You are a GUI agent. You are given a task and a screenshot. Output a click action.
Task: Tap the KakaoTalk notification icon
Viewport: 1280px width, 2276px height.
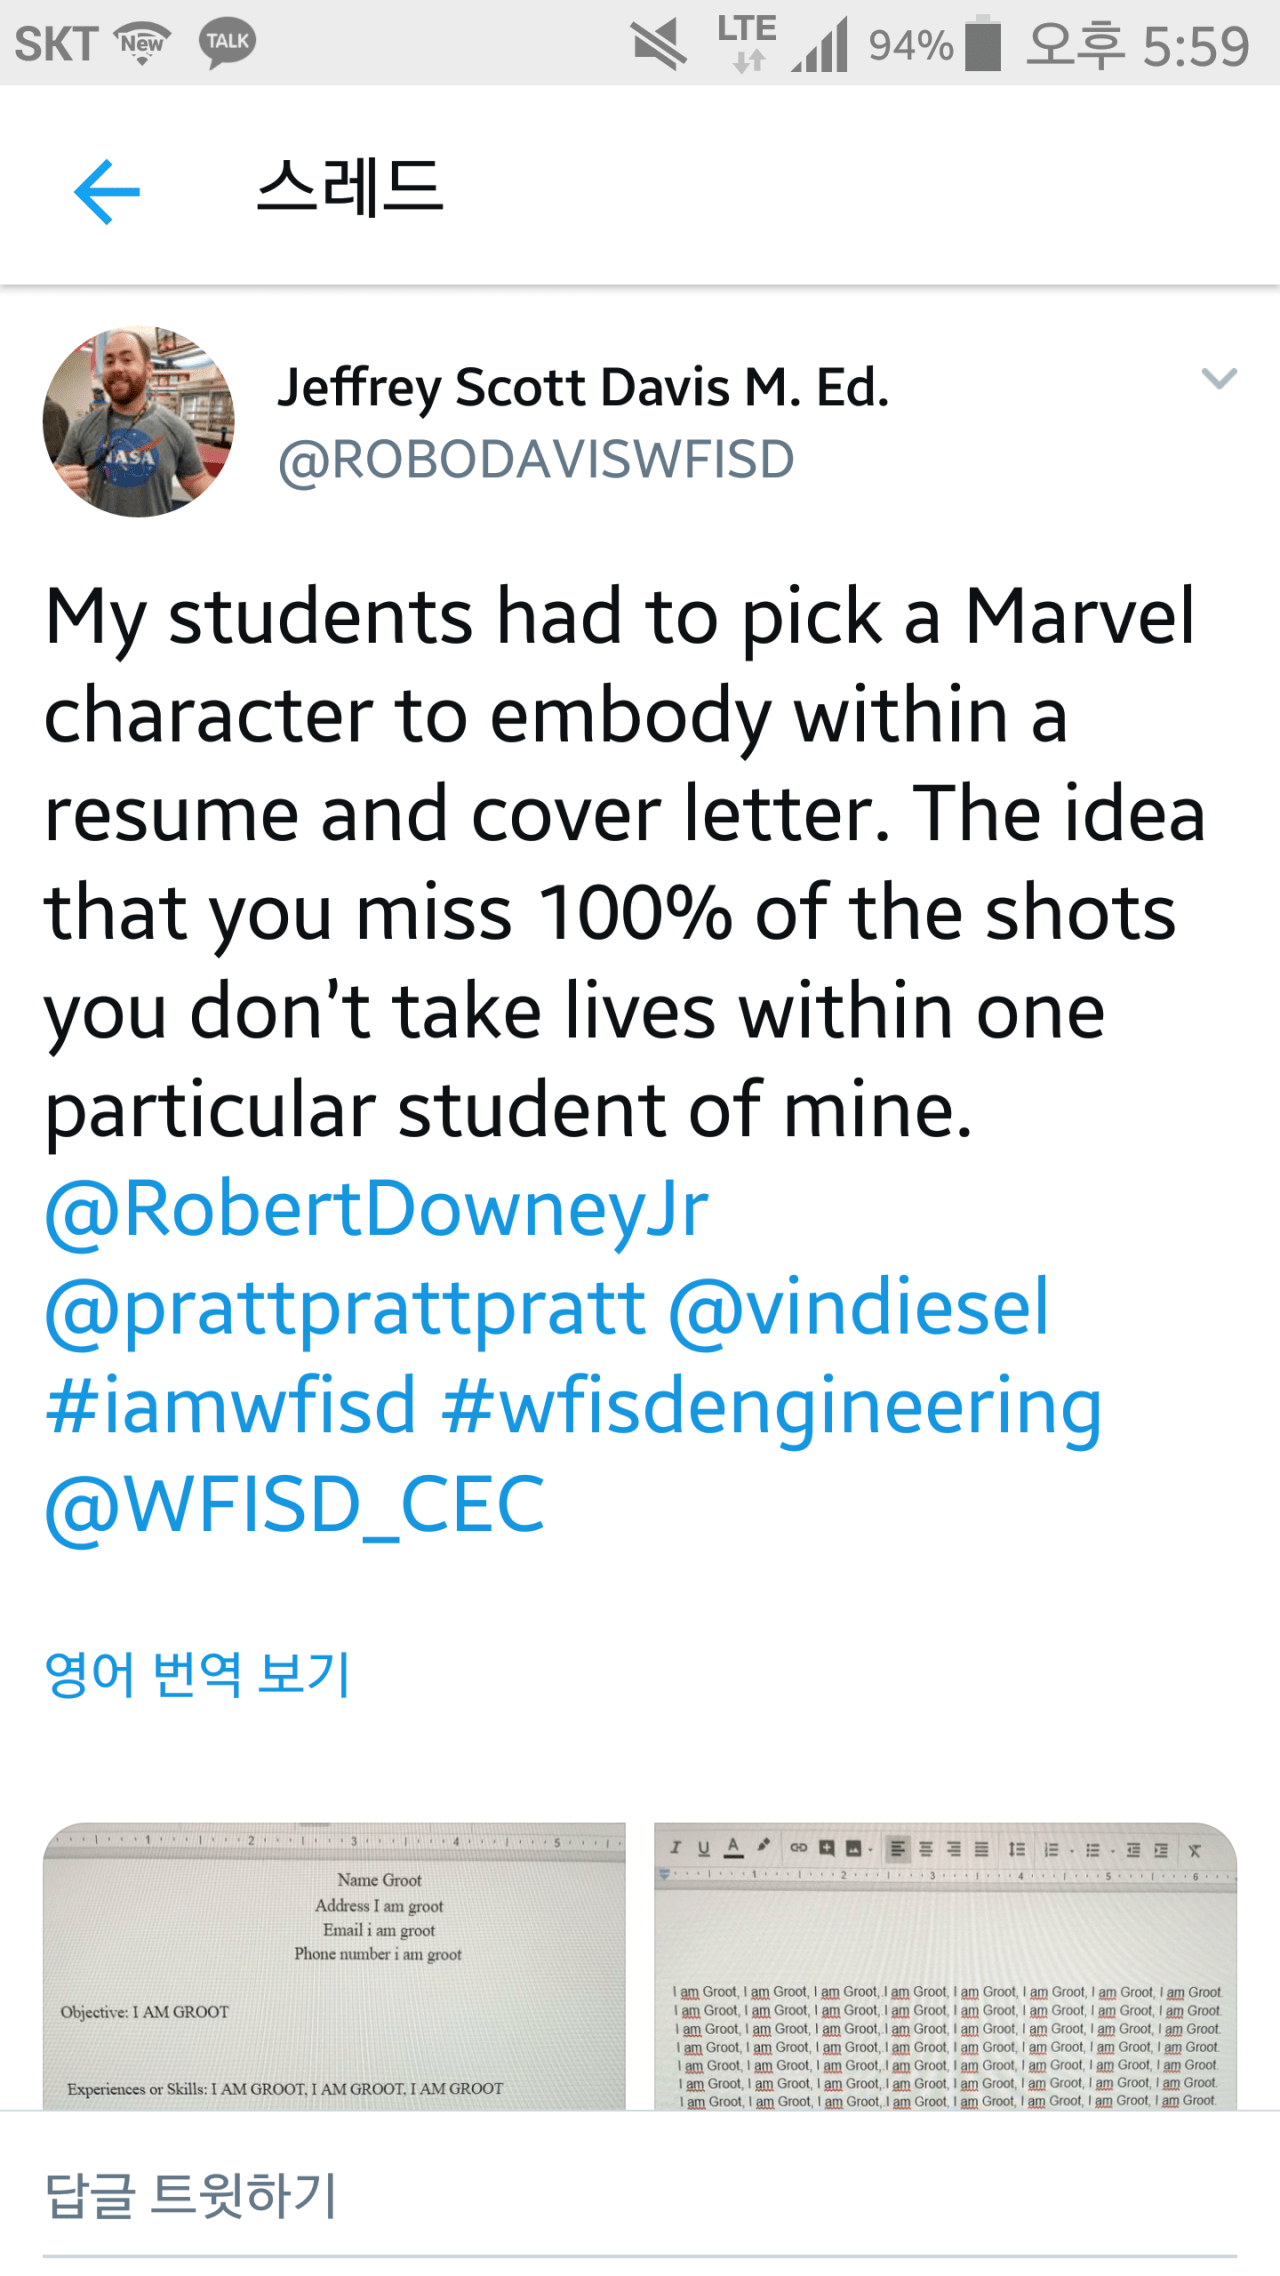[x=228, y=44]
